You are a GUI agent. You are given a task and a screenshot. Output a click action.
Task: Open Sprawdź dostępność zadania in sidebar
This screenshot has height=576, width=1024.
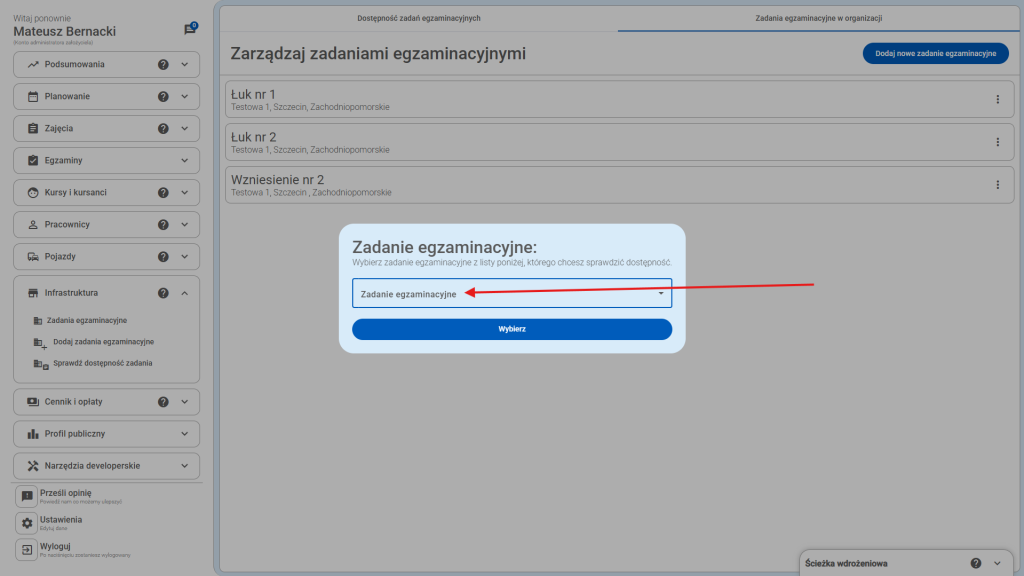(x=102, y=363)
